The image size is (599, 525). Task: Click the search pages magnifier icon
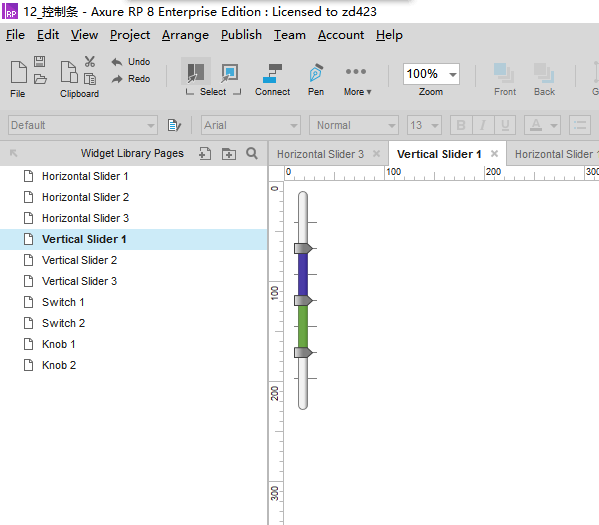252,153
